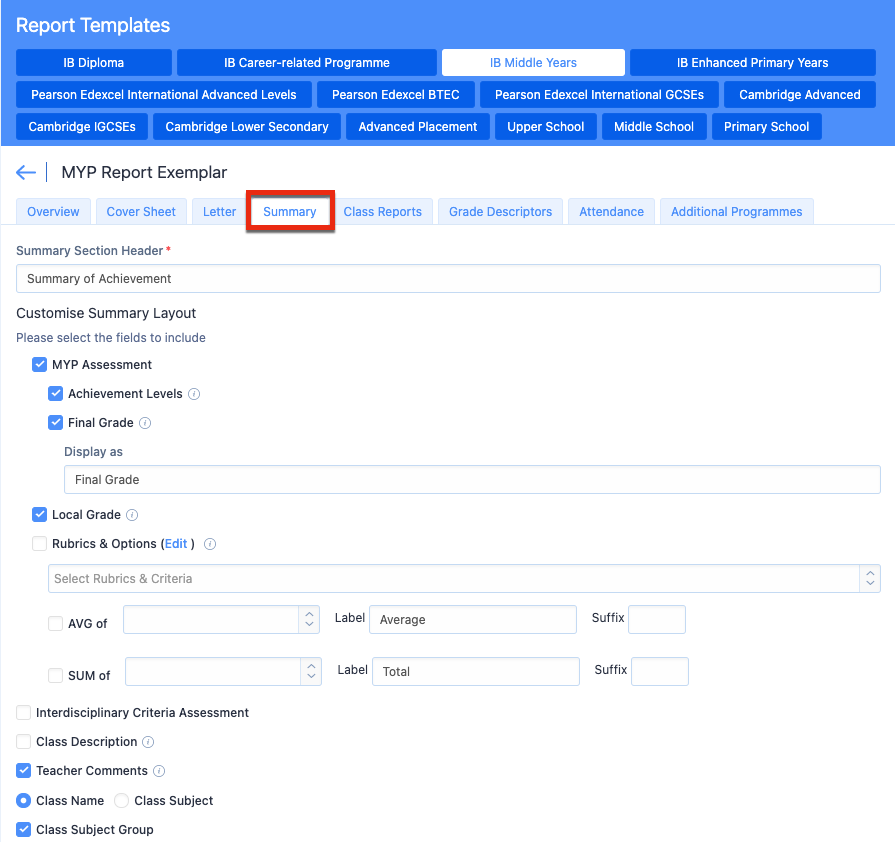The width and height of the screenshot is (895, 842).
Task: Show info icon next to Rubrics & Options
Action: (x=210, y=544)
